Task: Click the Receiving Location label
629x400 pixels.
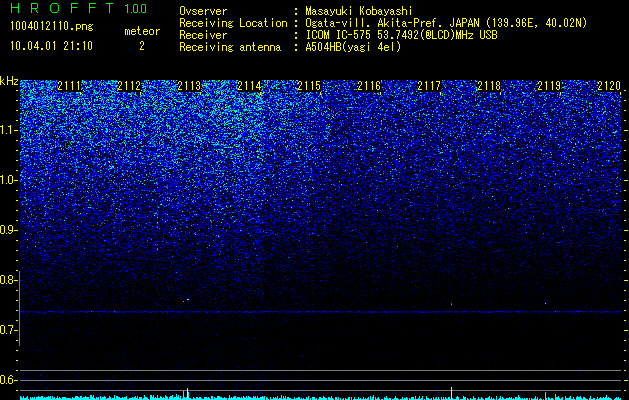Action: [x=233, y=23]
